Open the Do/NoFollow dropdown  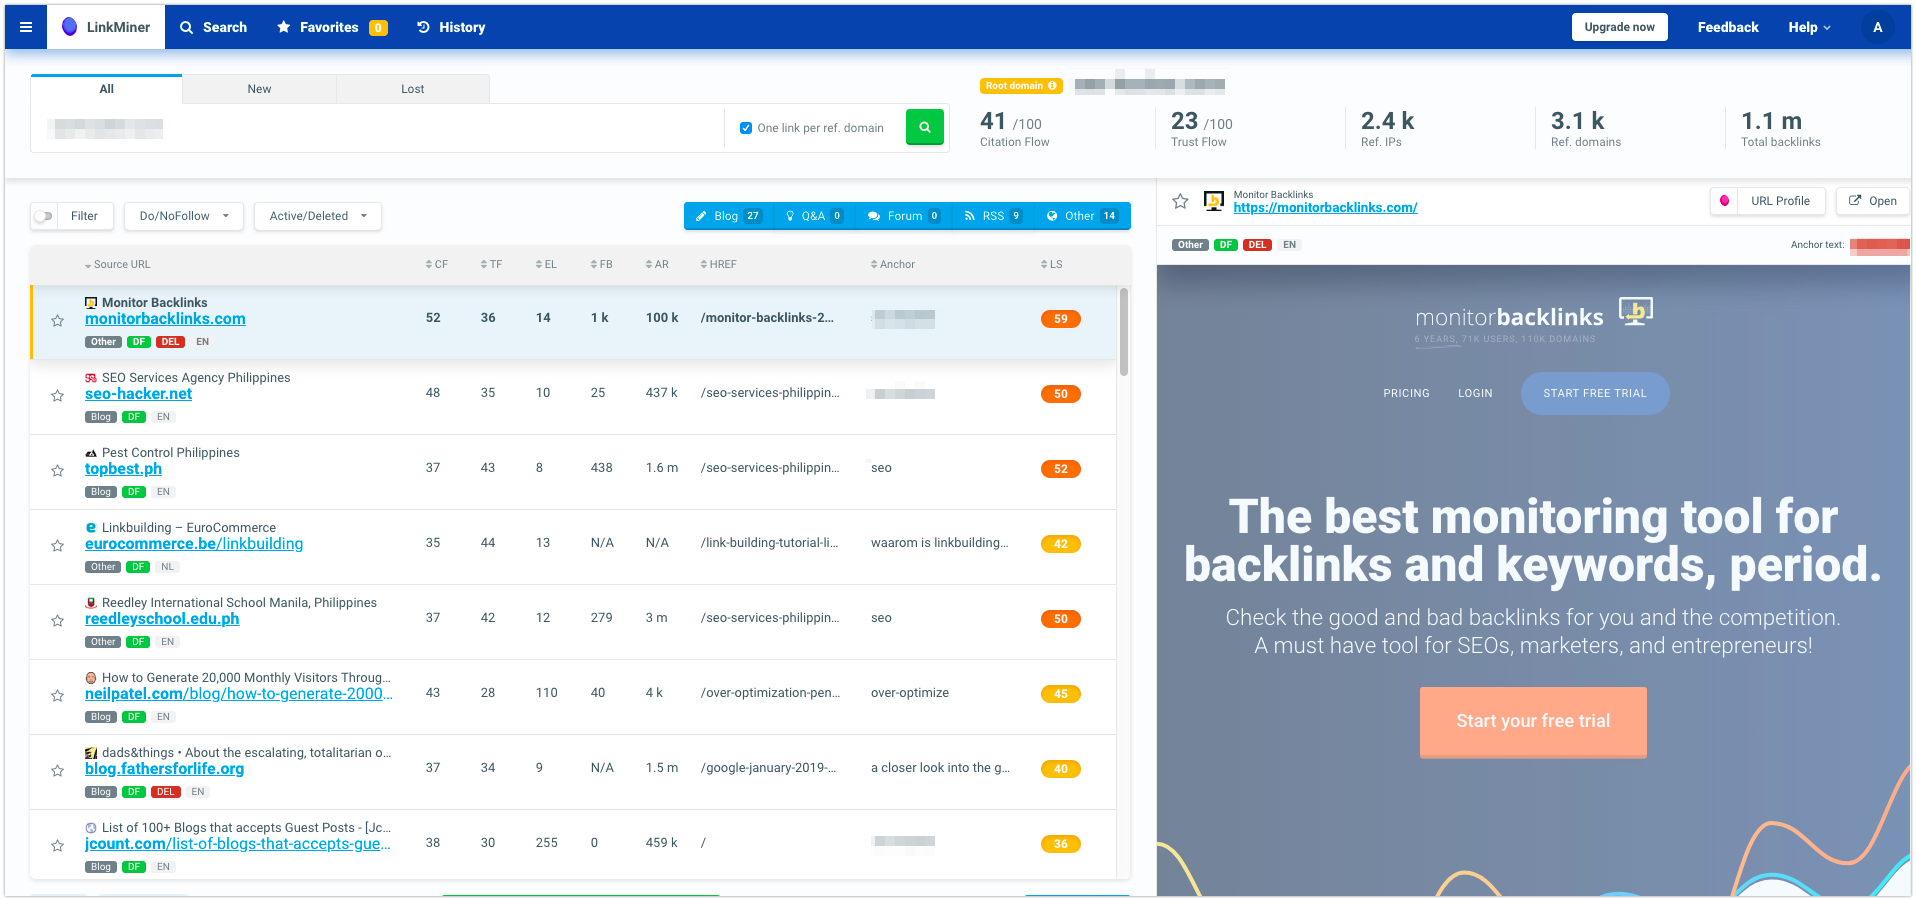(183, 215)
